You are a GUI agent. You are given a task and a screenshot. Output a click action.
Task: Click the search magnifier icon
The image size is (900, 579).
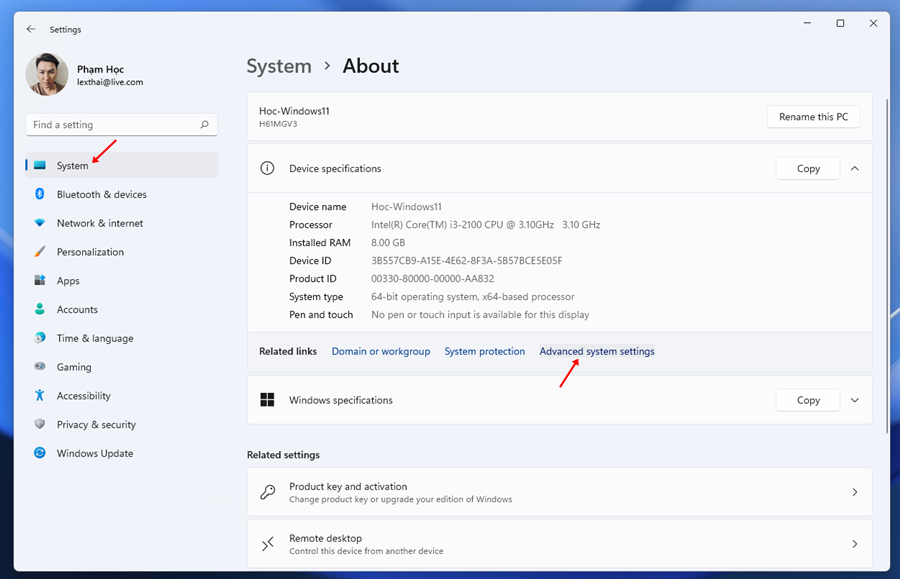(204, 125)
